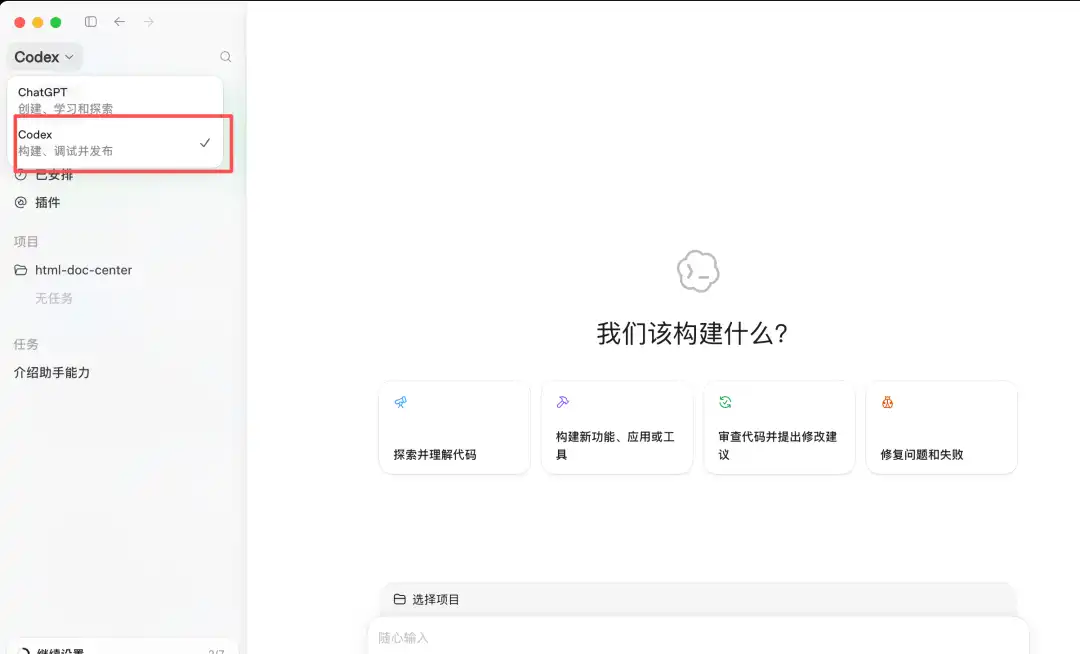Open search with the magnifier icon

(225, 57)
